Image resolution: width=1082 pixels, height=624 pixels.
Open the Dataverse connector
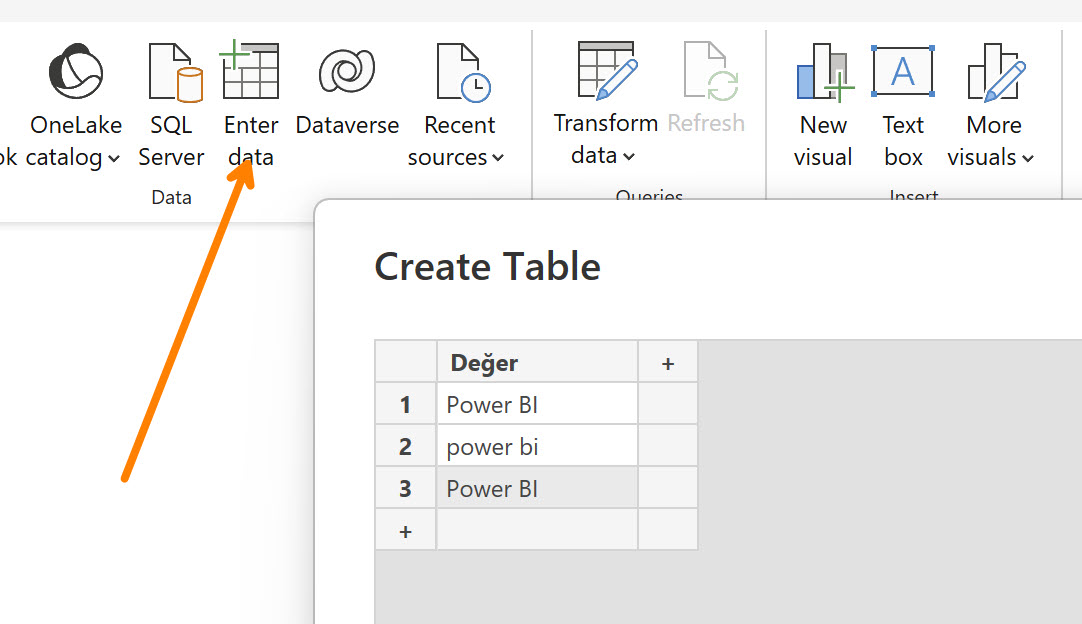[x=347, y=72]
